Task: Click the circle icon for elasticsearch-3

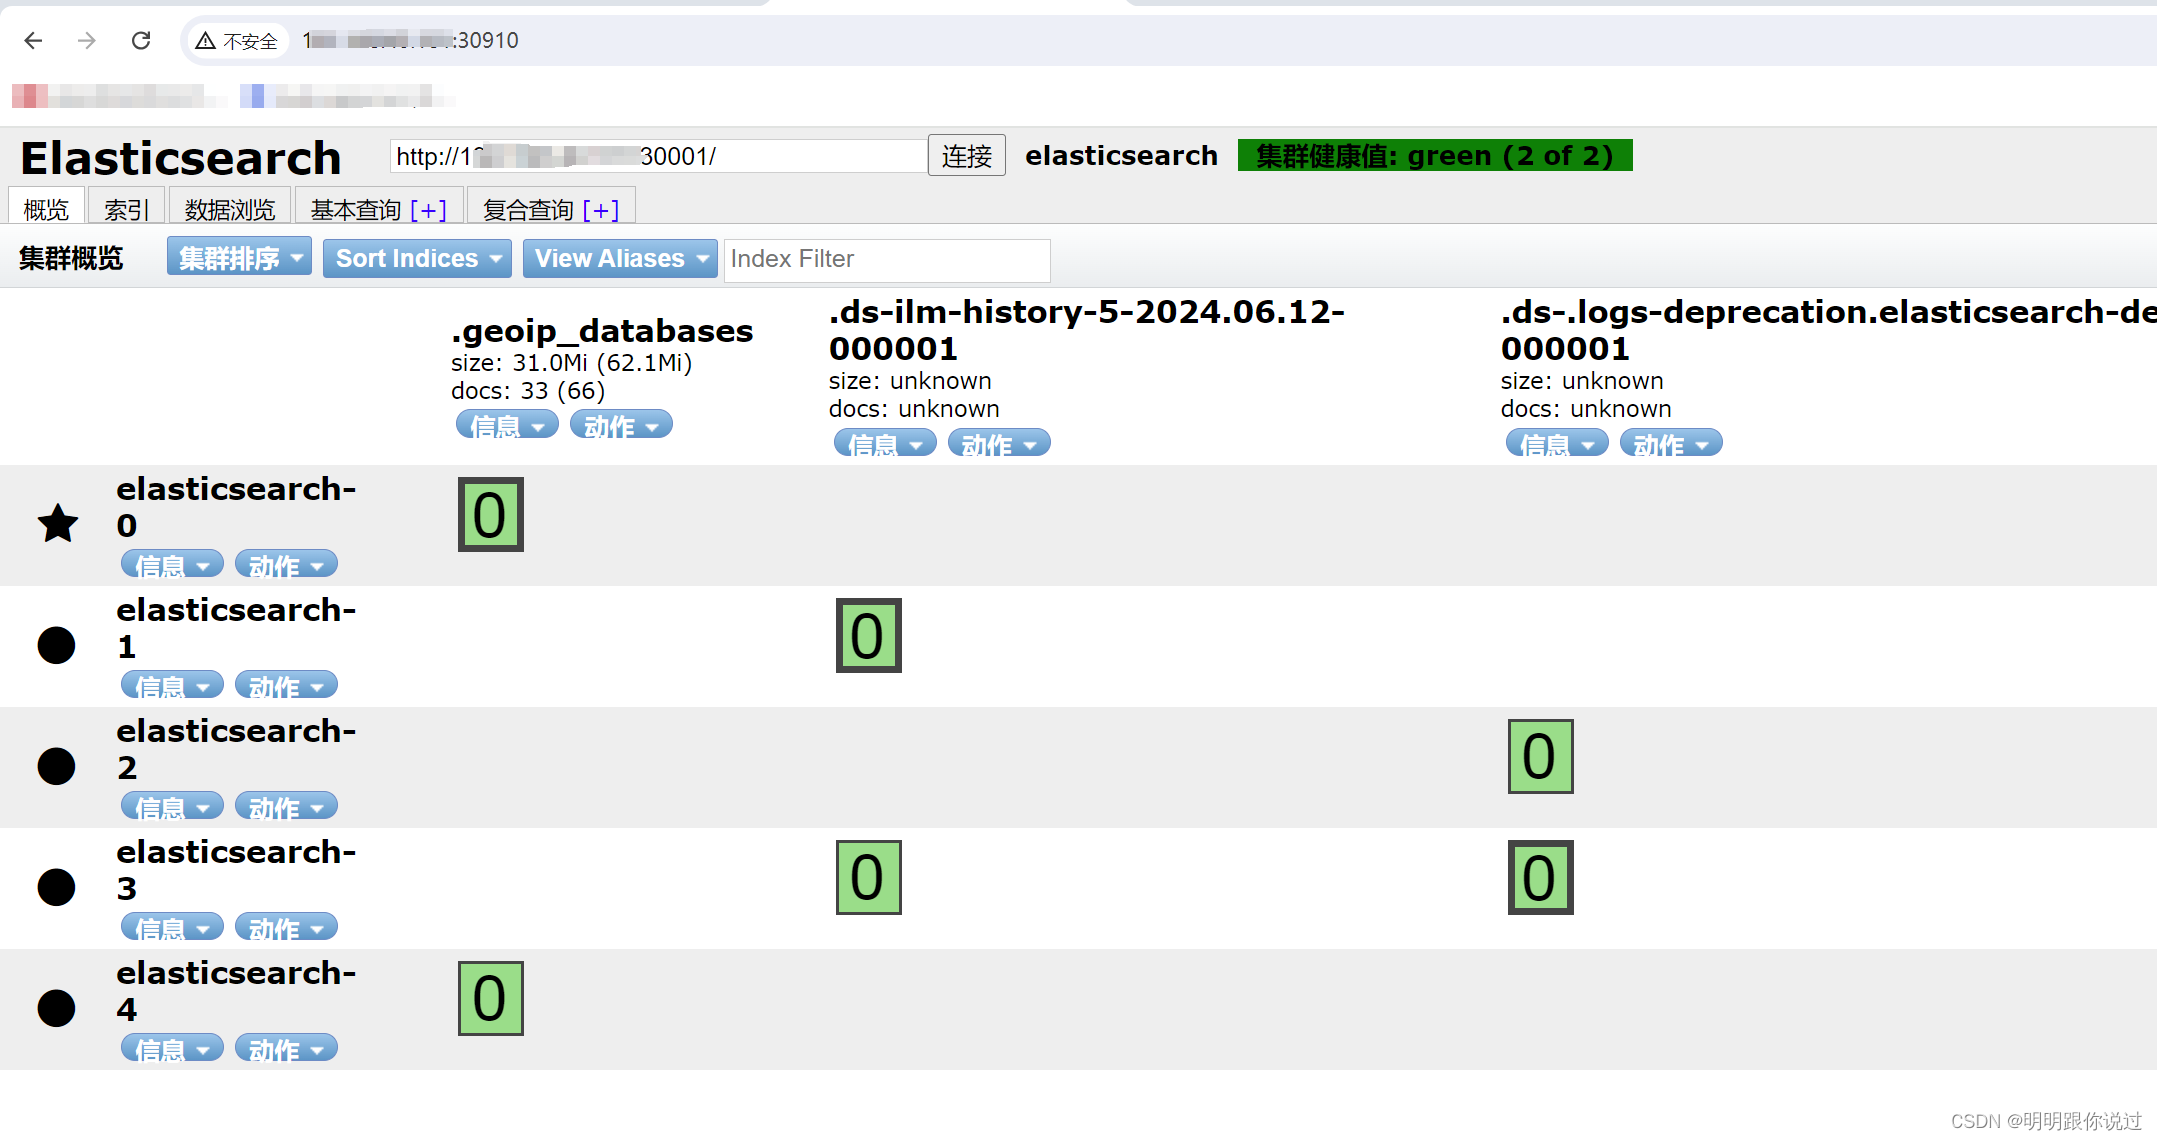Action: (x=56, y=882)
